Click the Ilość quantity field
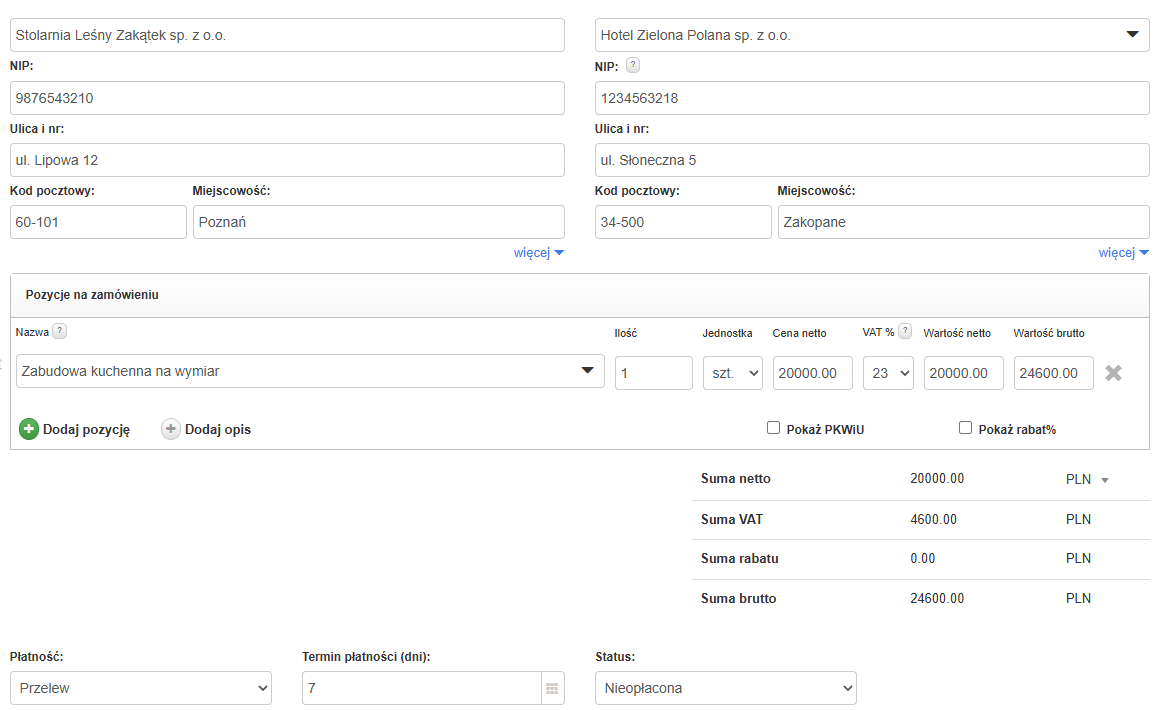Screen dimensions: 1160x710 tap(654, 373)
